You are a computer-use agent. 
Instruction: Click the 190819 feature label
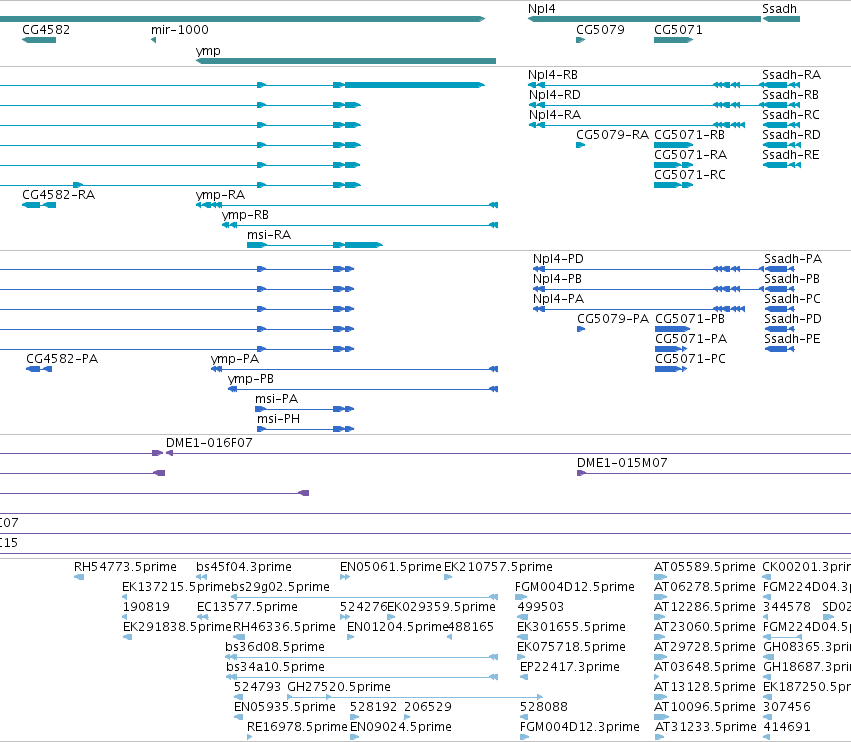[146, 606]
